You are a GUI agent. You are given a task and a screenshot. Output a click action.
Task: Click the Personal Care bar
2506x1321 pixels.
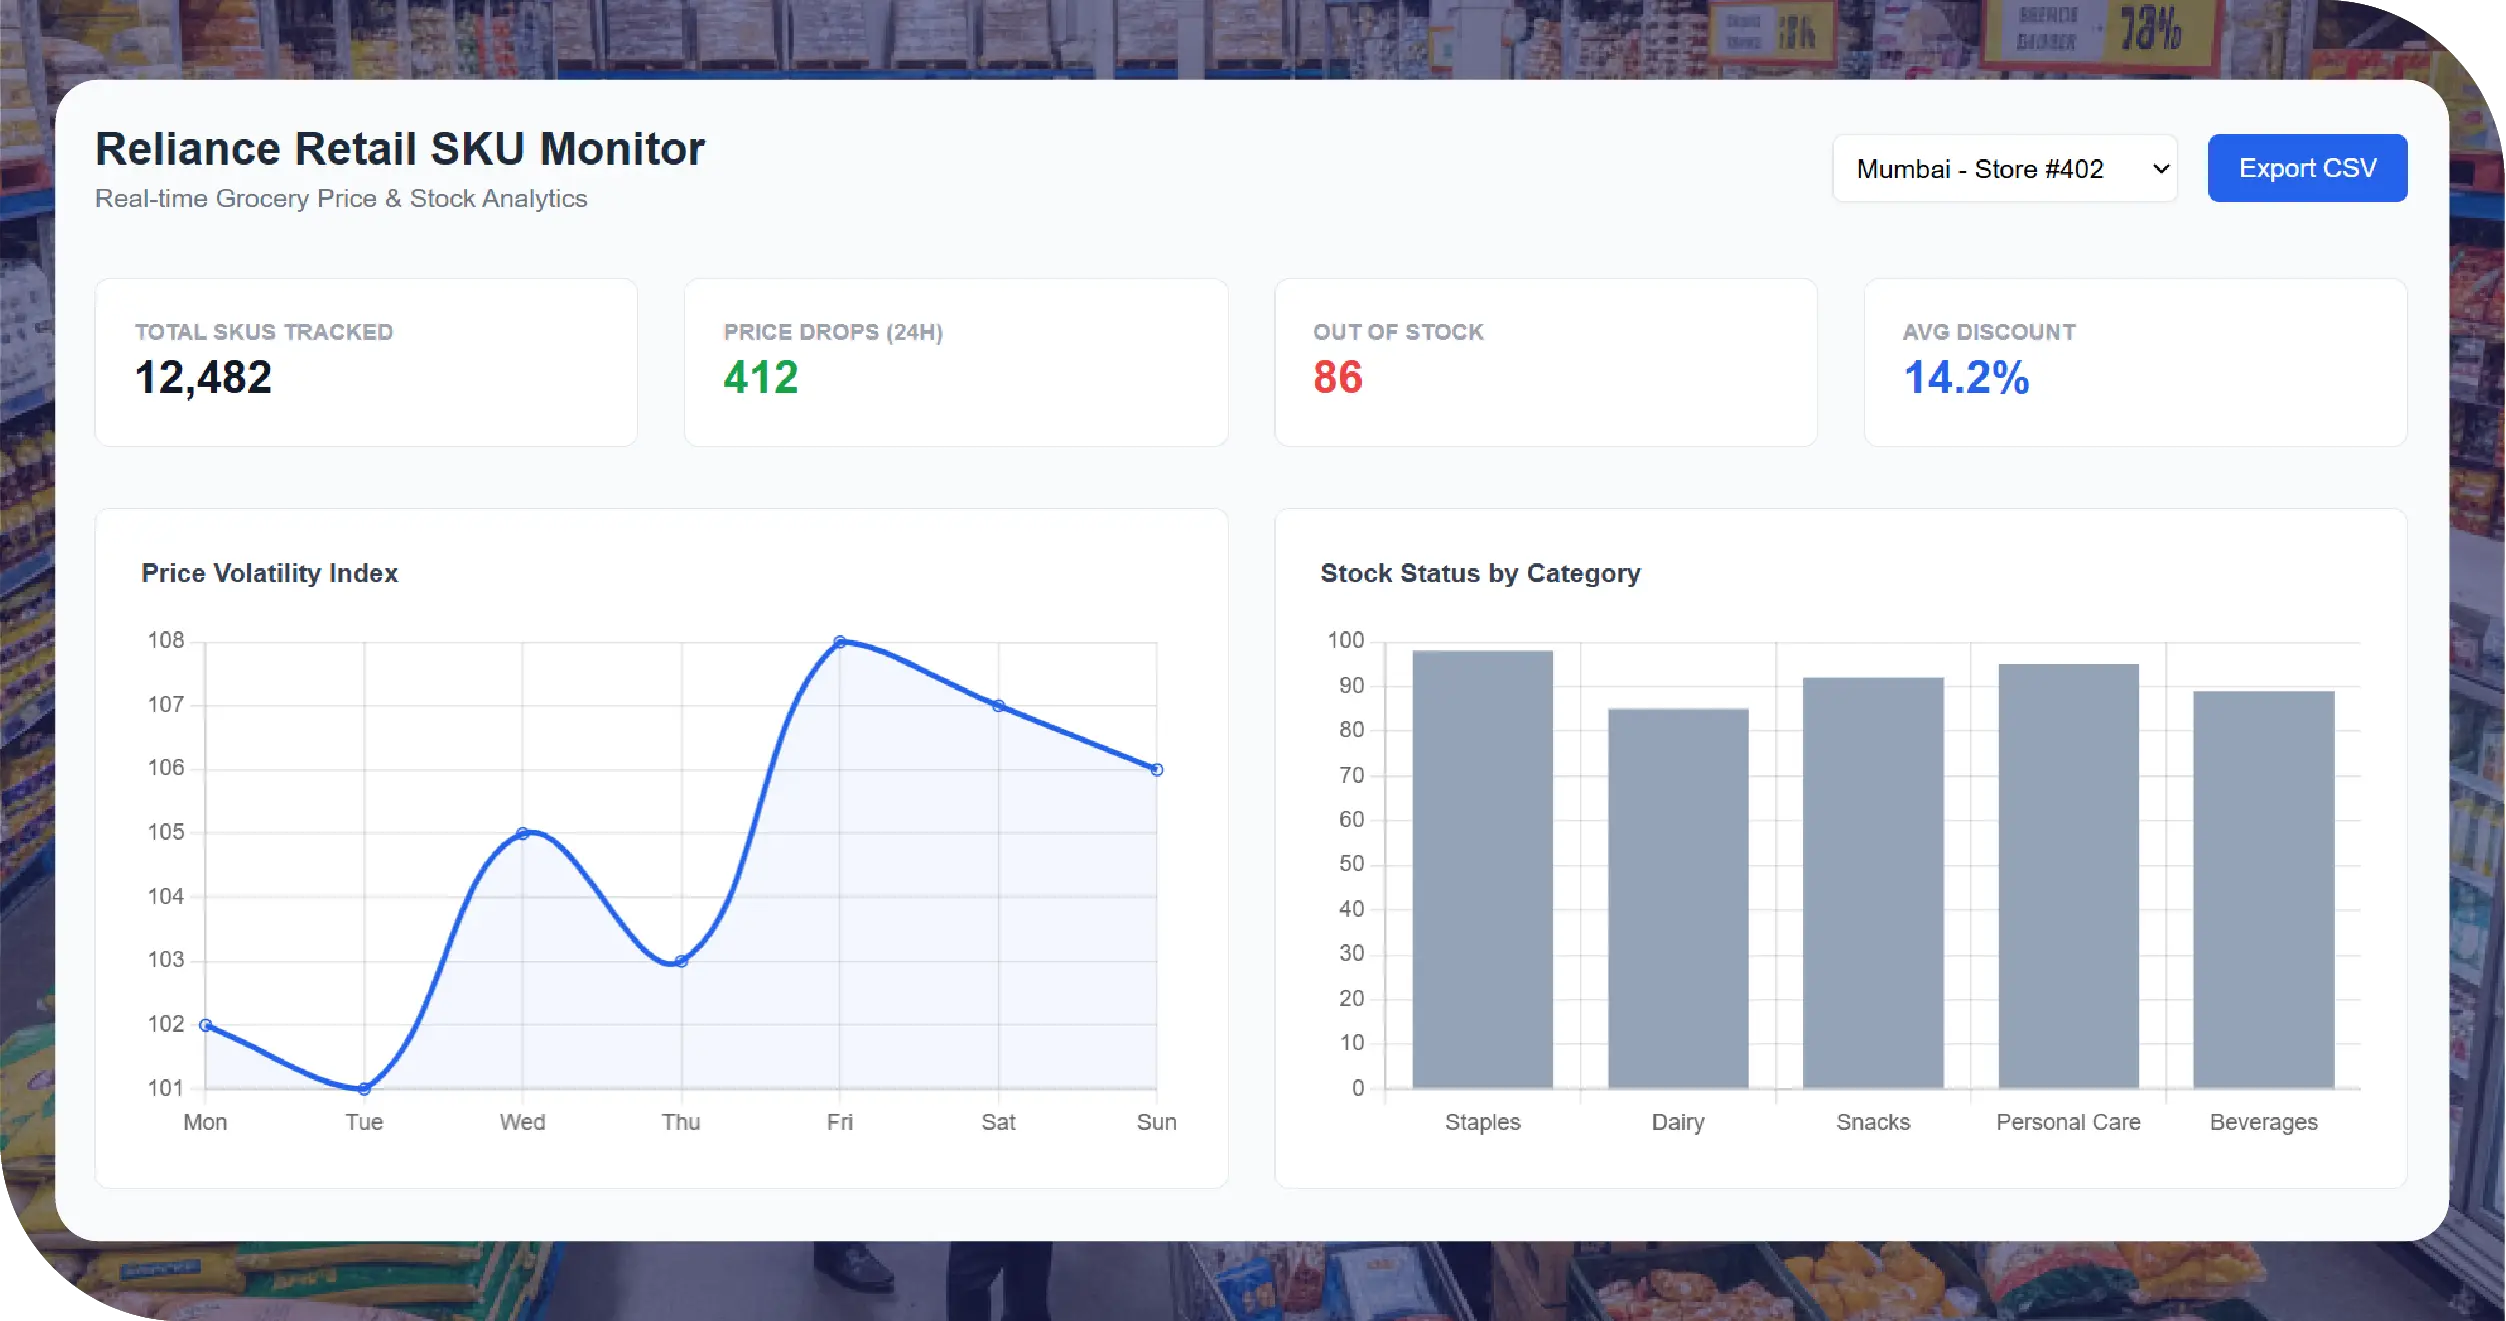[2068, 876]
